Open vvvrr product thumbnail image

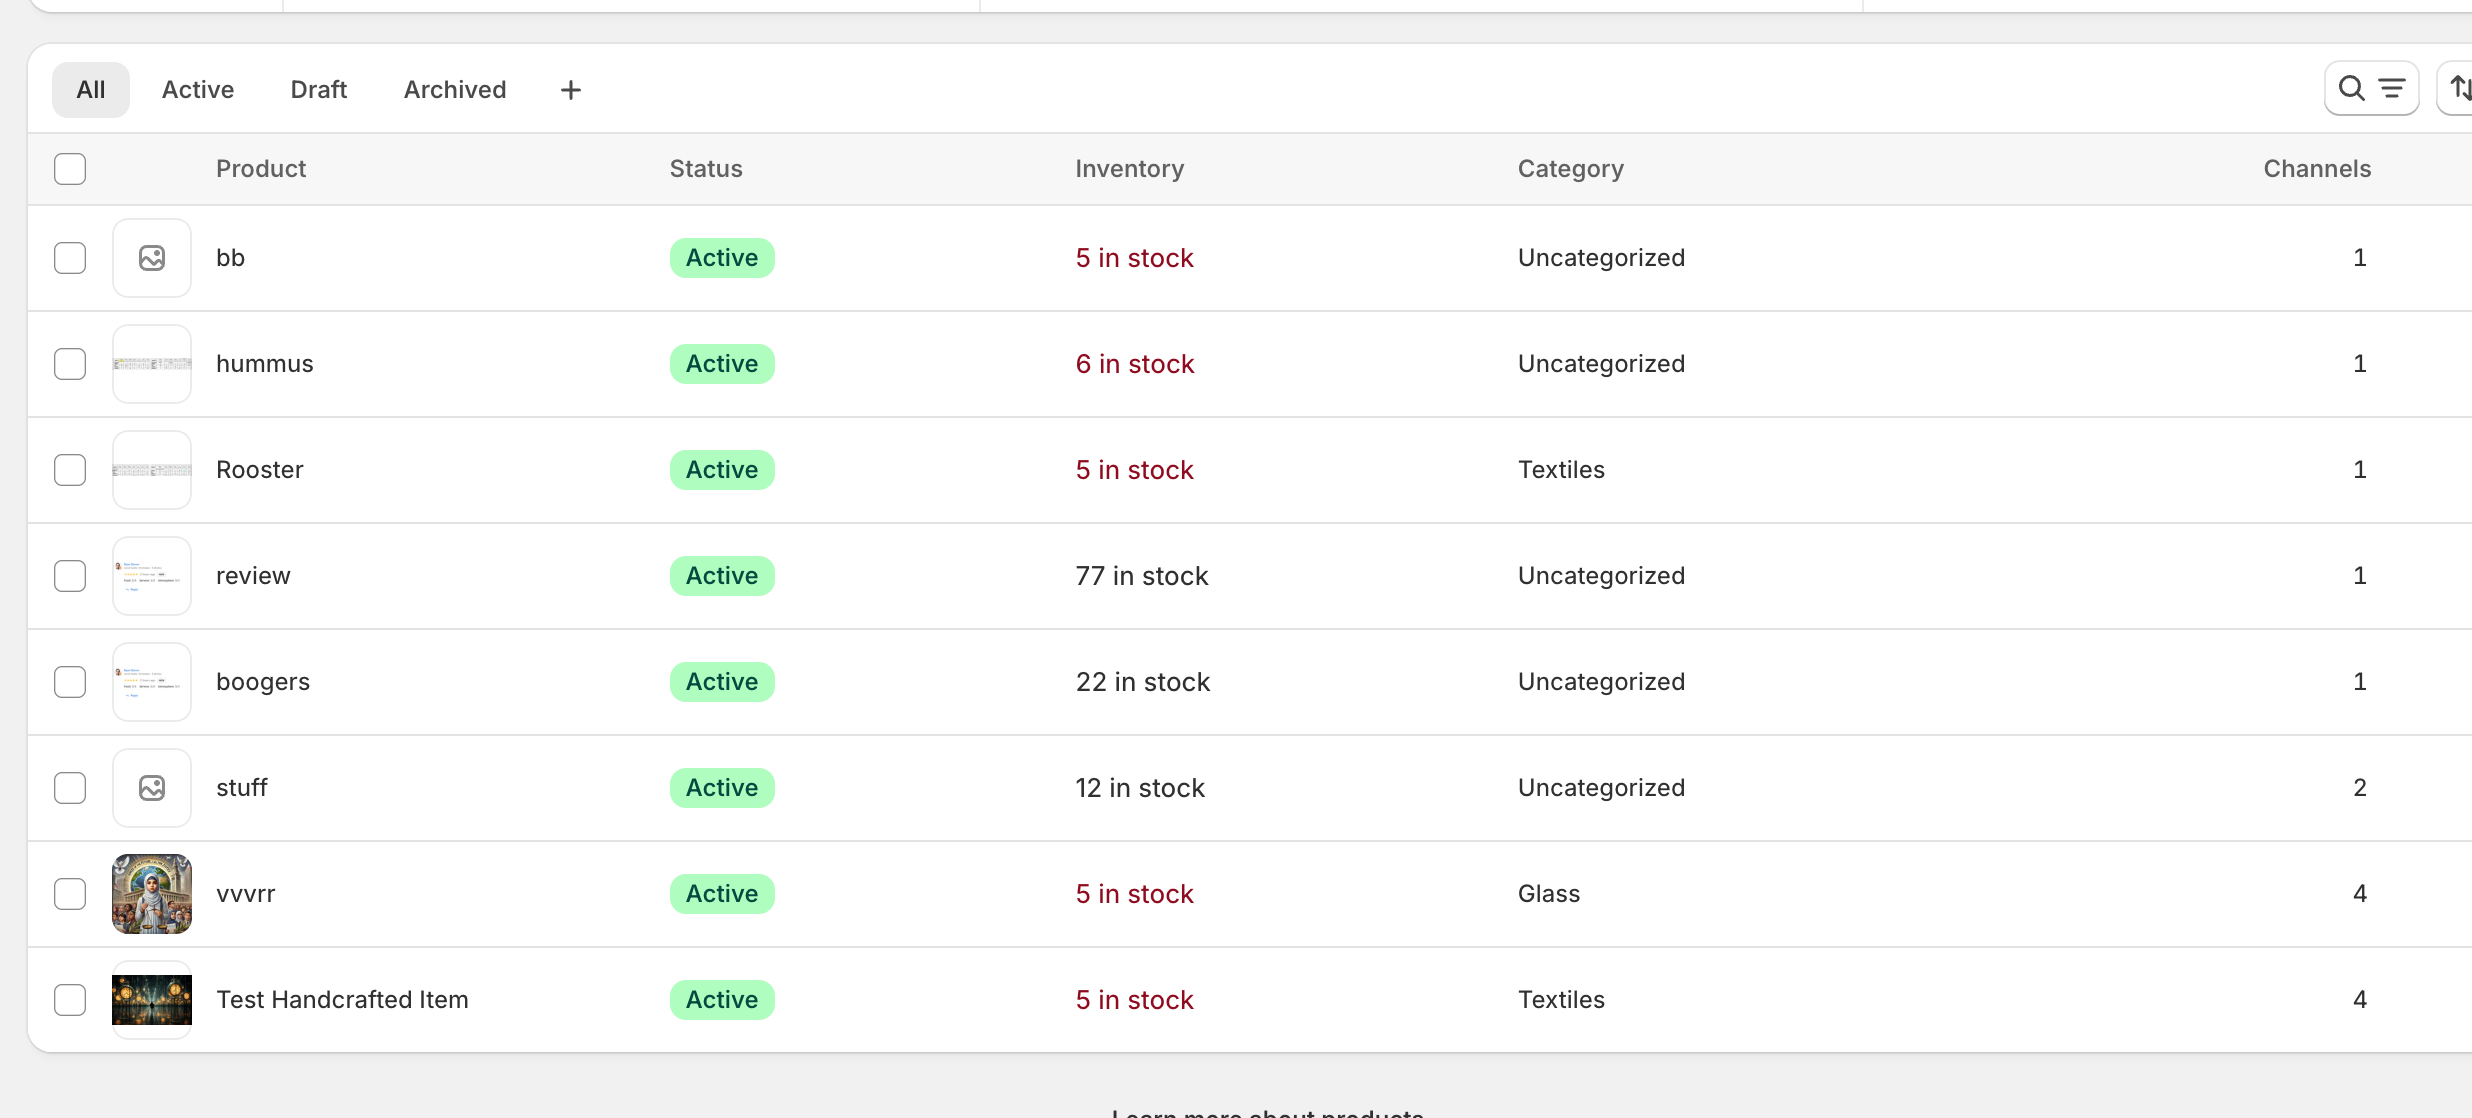tap(152, 894)
